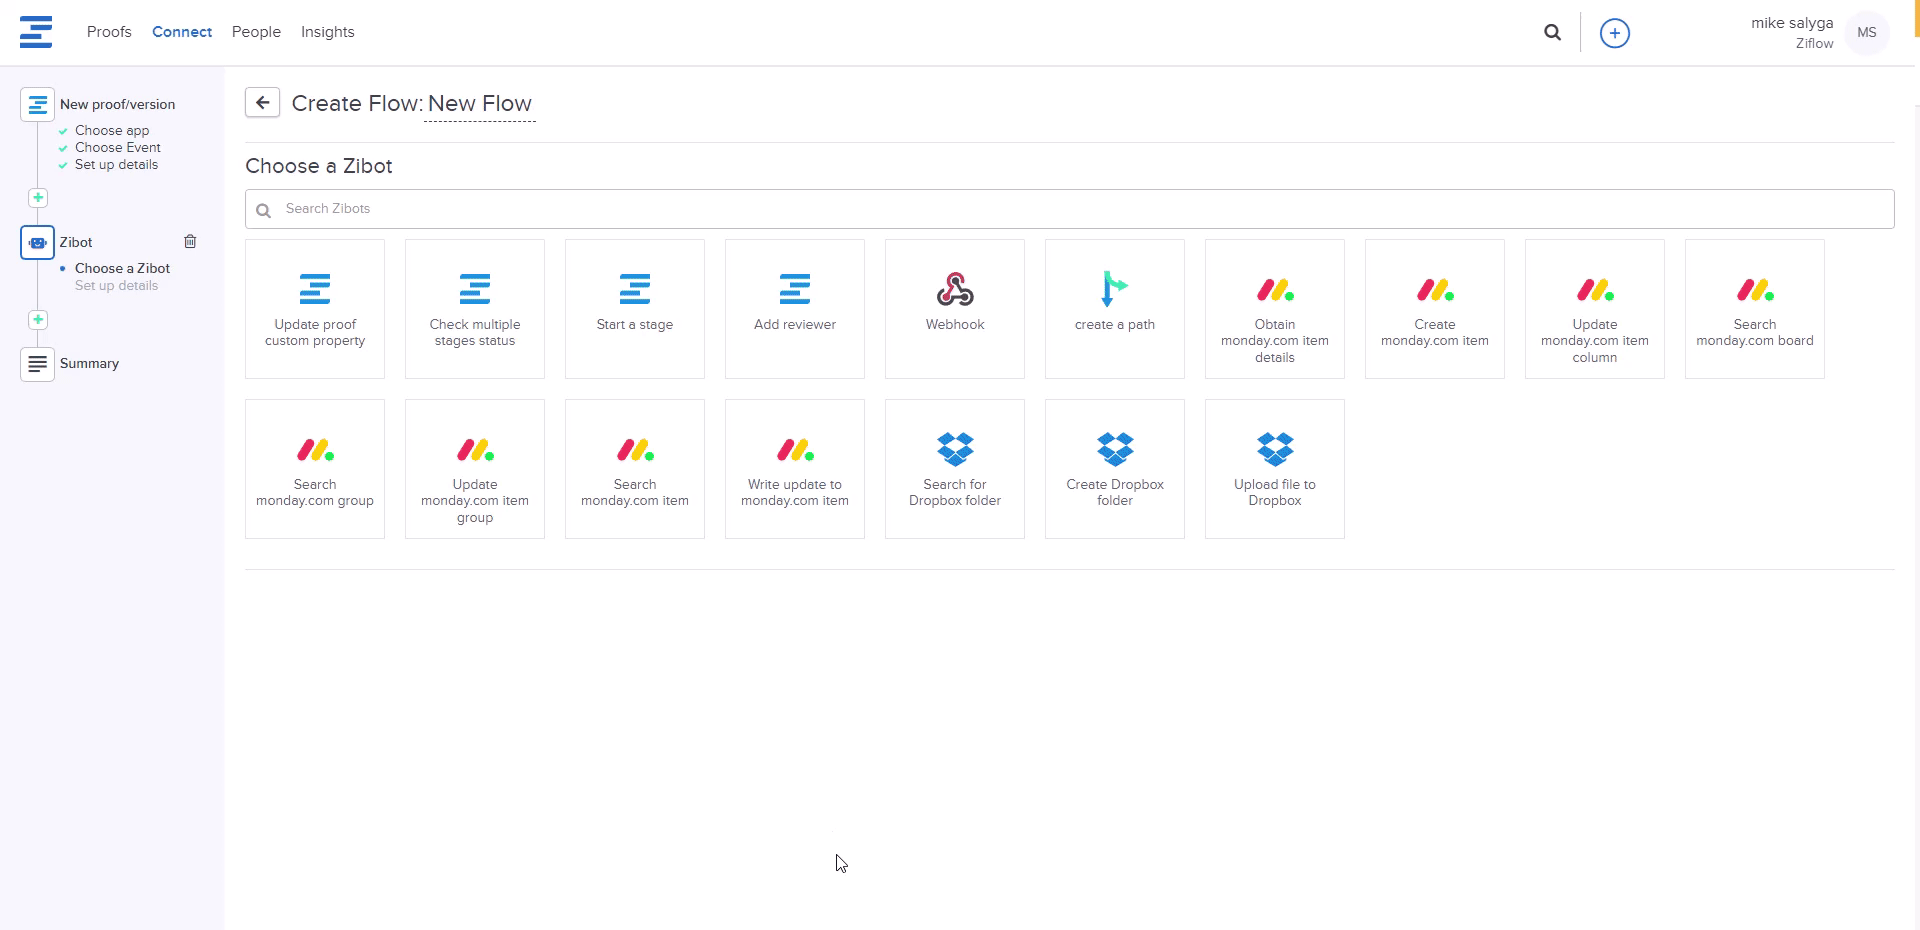This screenshot has width=1920, height=930.
Task: Open Set up details under Zibot
Action: pyautogui.click(x=116, y=286)
